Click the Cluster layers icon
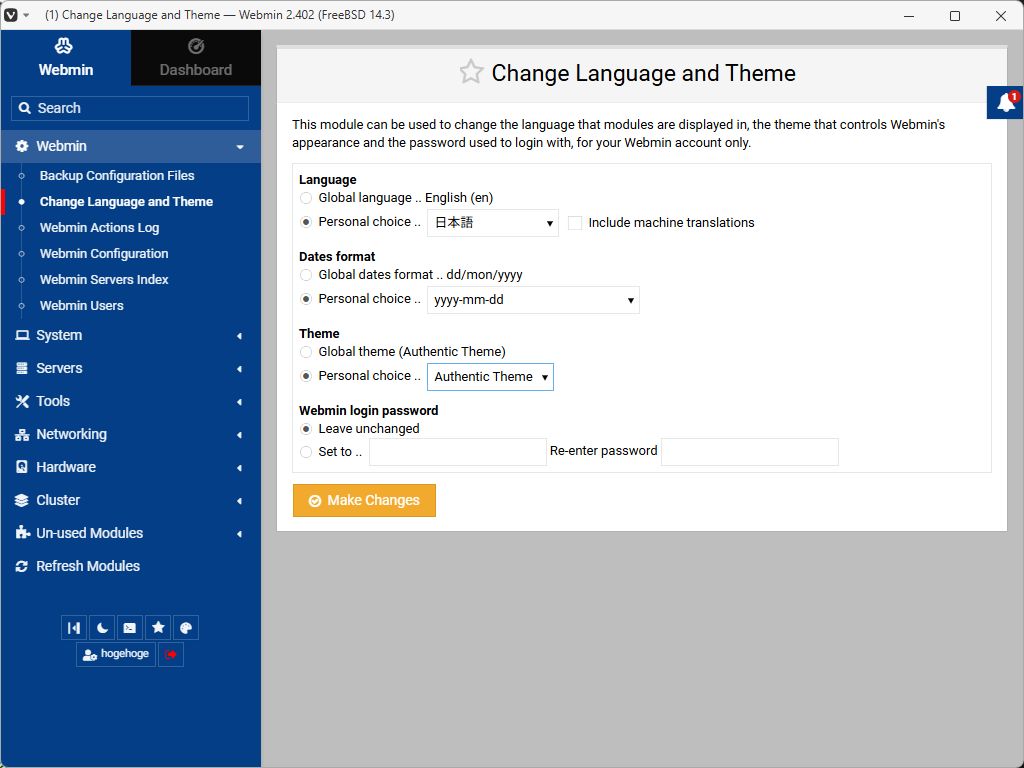 (22, 500)
